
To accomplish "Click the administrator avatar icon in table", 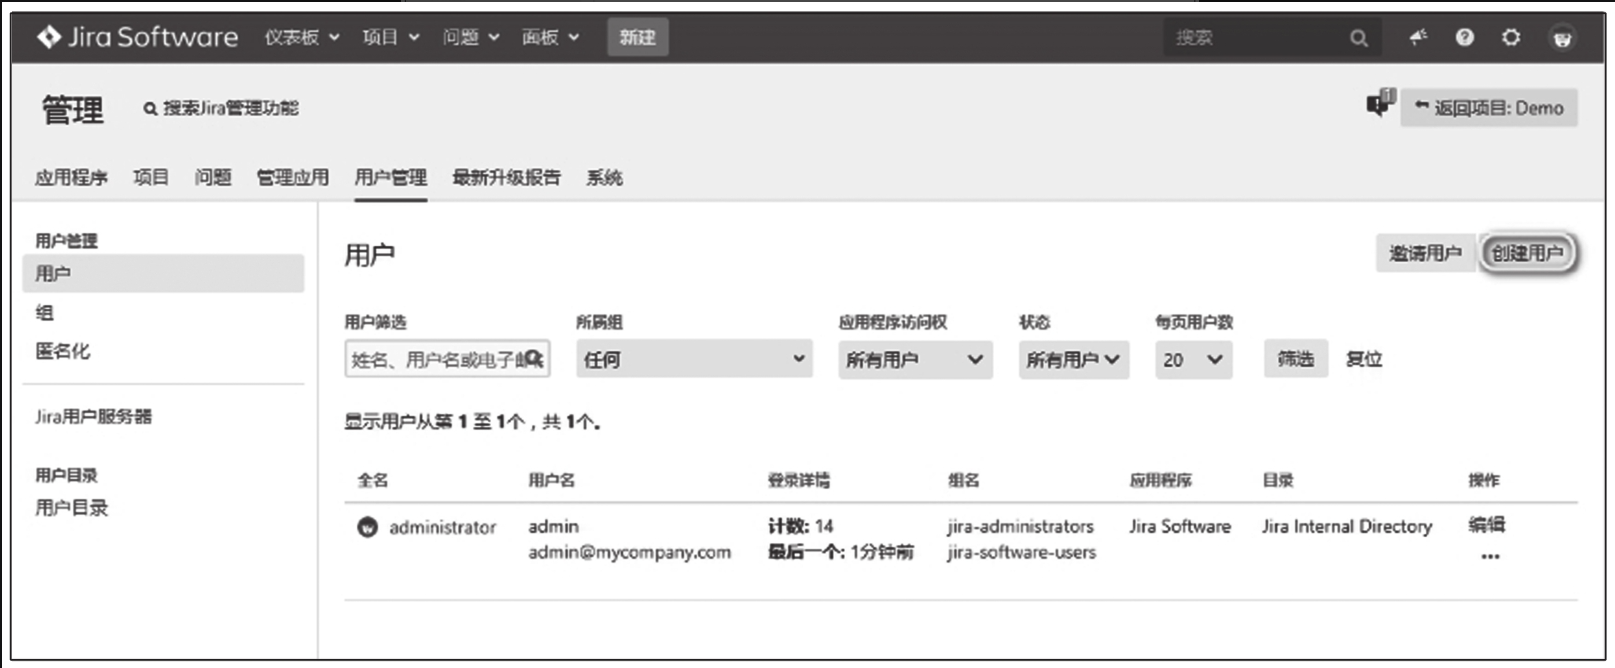I will point(367,527).
